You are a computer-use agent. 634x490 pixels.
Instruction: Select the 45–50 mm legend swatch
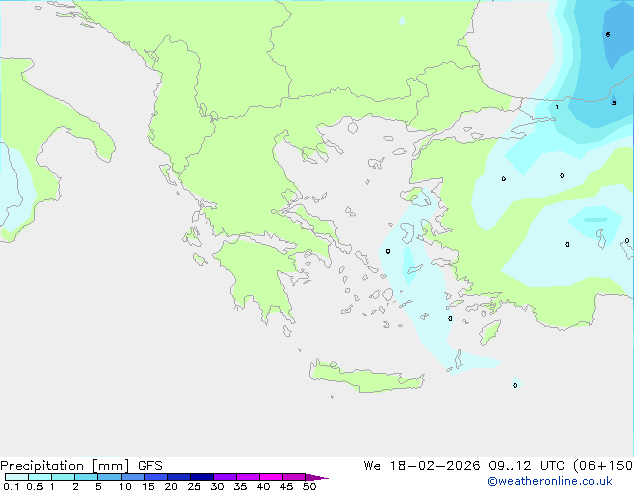click(x=294, y=477)
